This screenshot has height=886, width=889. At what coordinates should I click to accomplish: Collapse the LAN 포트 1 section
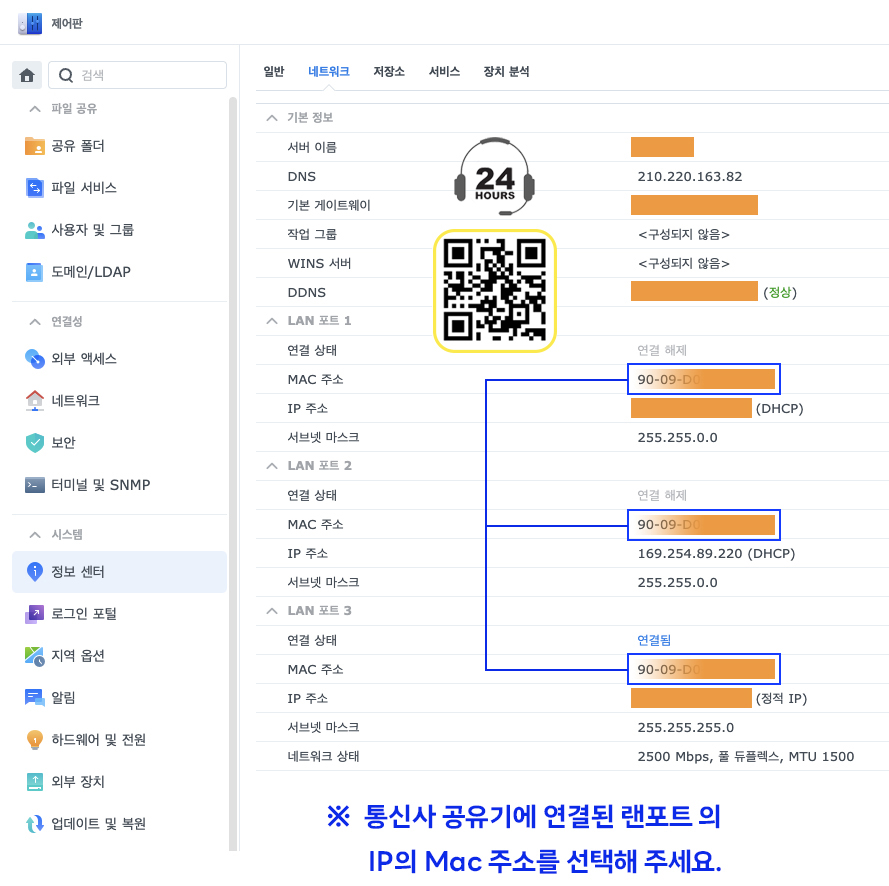(272, 321)
